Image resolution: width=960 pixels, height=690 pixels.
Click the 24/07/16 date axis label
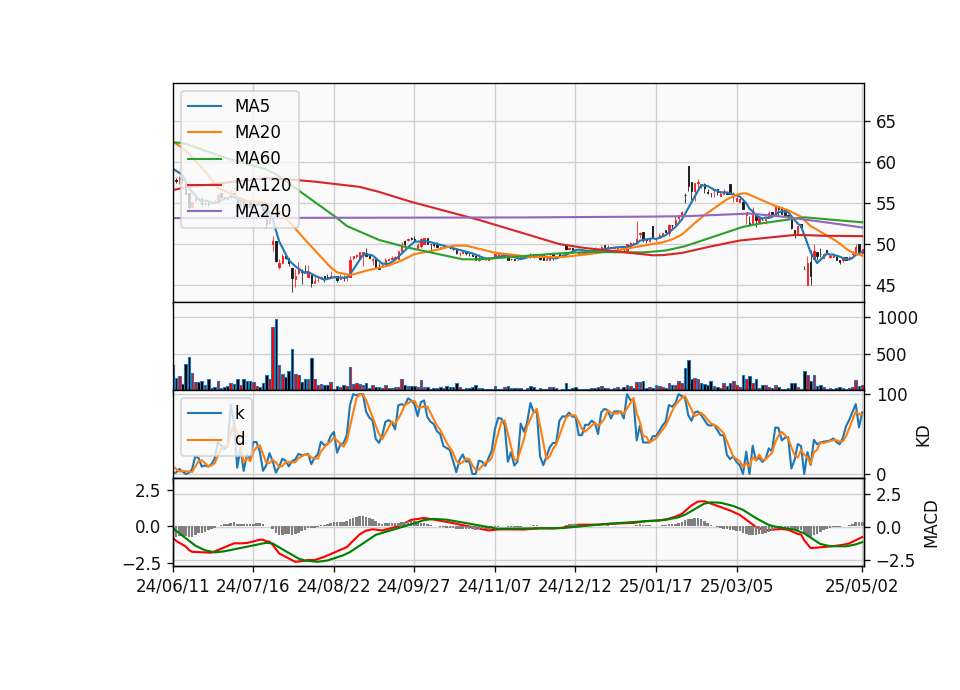(253, 586)
